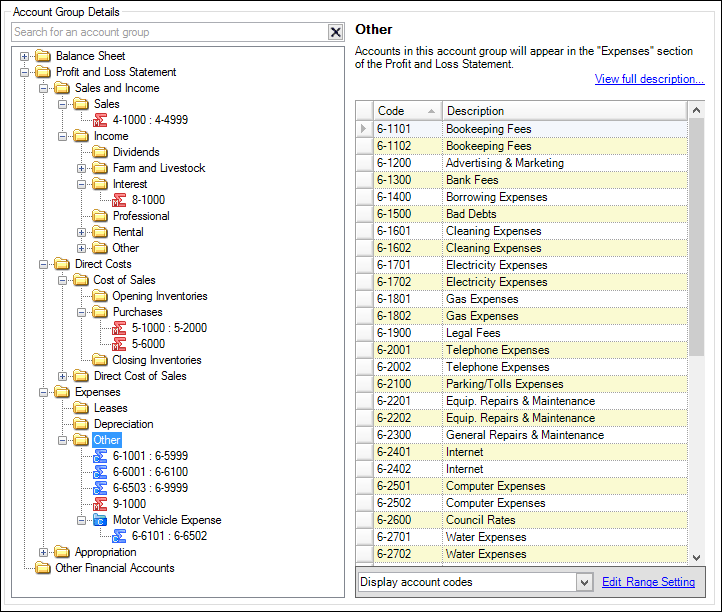The width and height of the screenshot is (722, 612).
Task: Select the Depreciation account group
Action: [123, 424]
